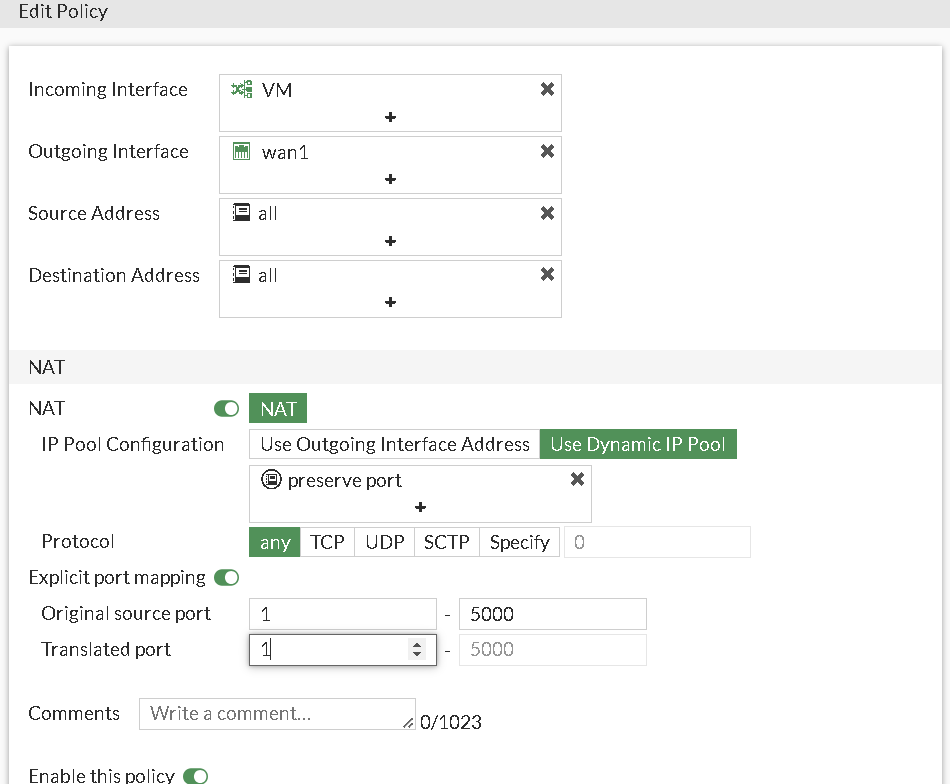Toggle Enable this policy switch

(x=195, y=776)
